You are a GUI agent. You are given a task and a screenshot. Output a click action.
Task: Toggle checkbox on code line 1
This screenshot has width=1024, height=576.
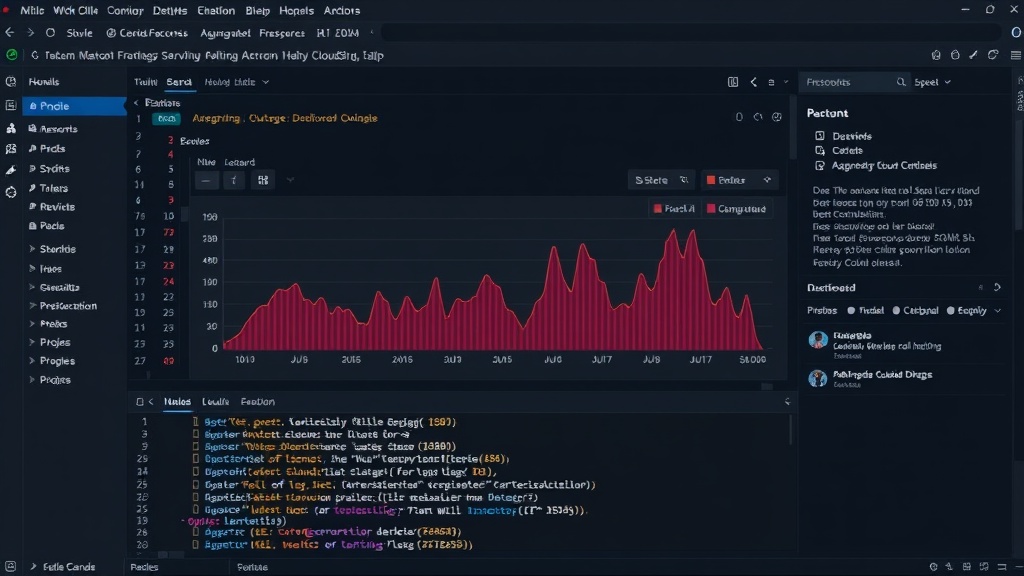[195, 422]
